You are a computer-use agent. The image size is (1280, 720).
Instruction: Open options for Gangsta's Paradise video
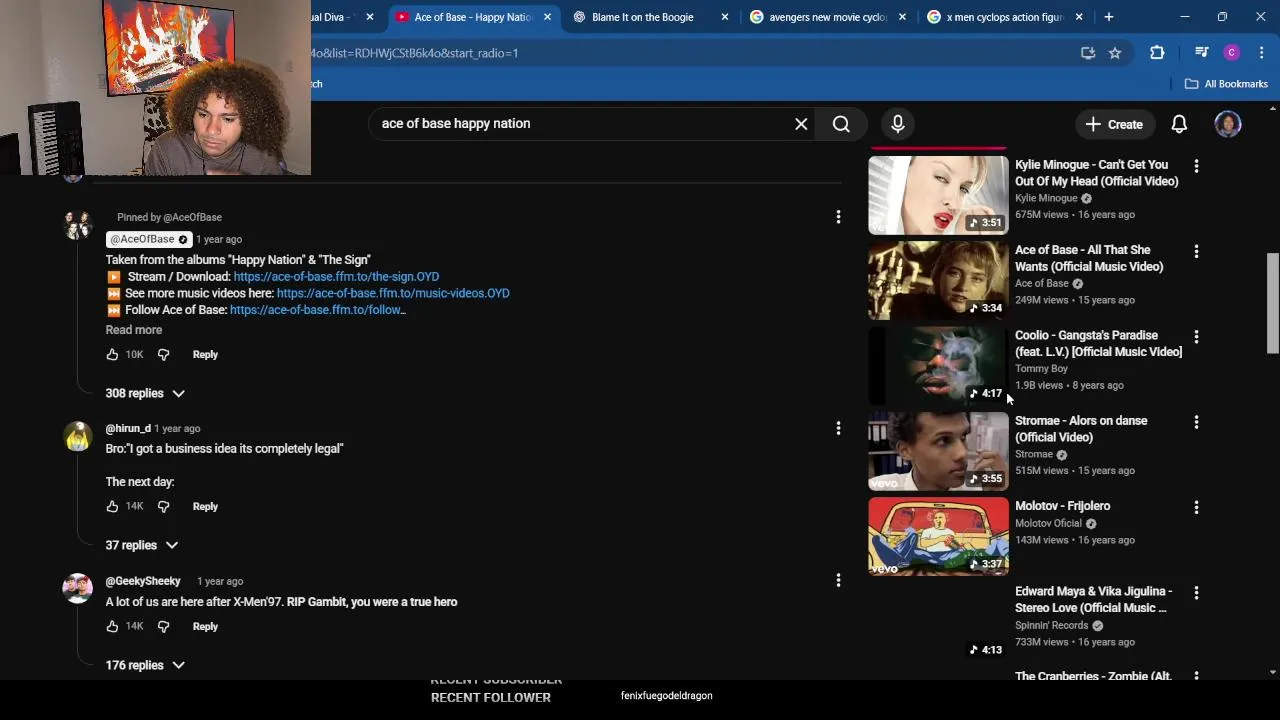tap(1196, 337)
